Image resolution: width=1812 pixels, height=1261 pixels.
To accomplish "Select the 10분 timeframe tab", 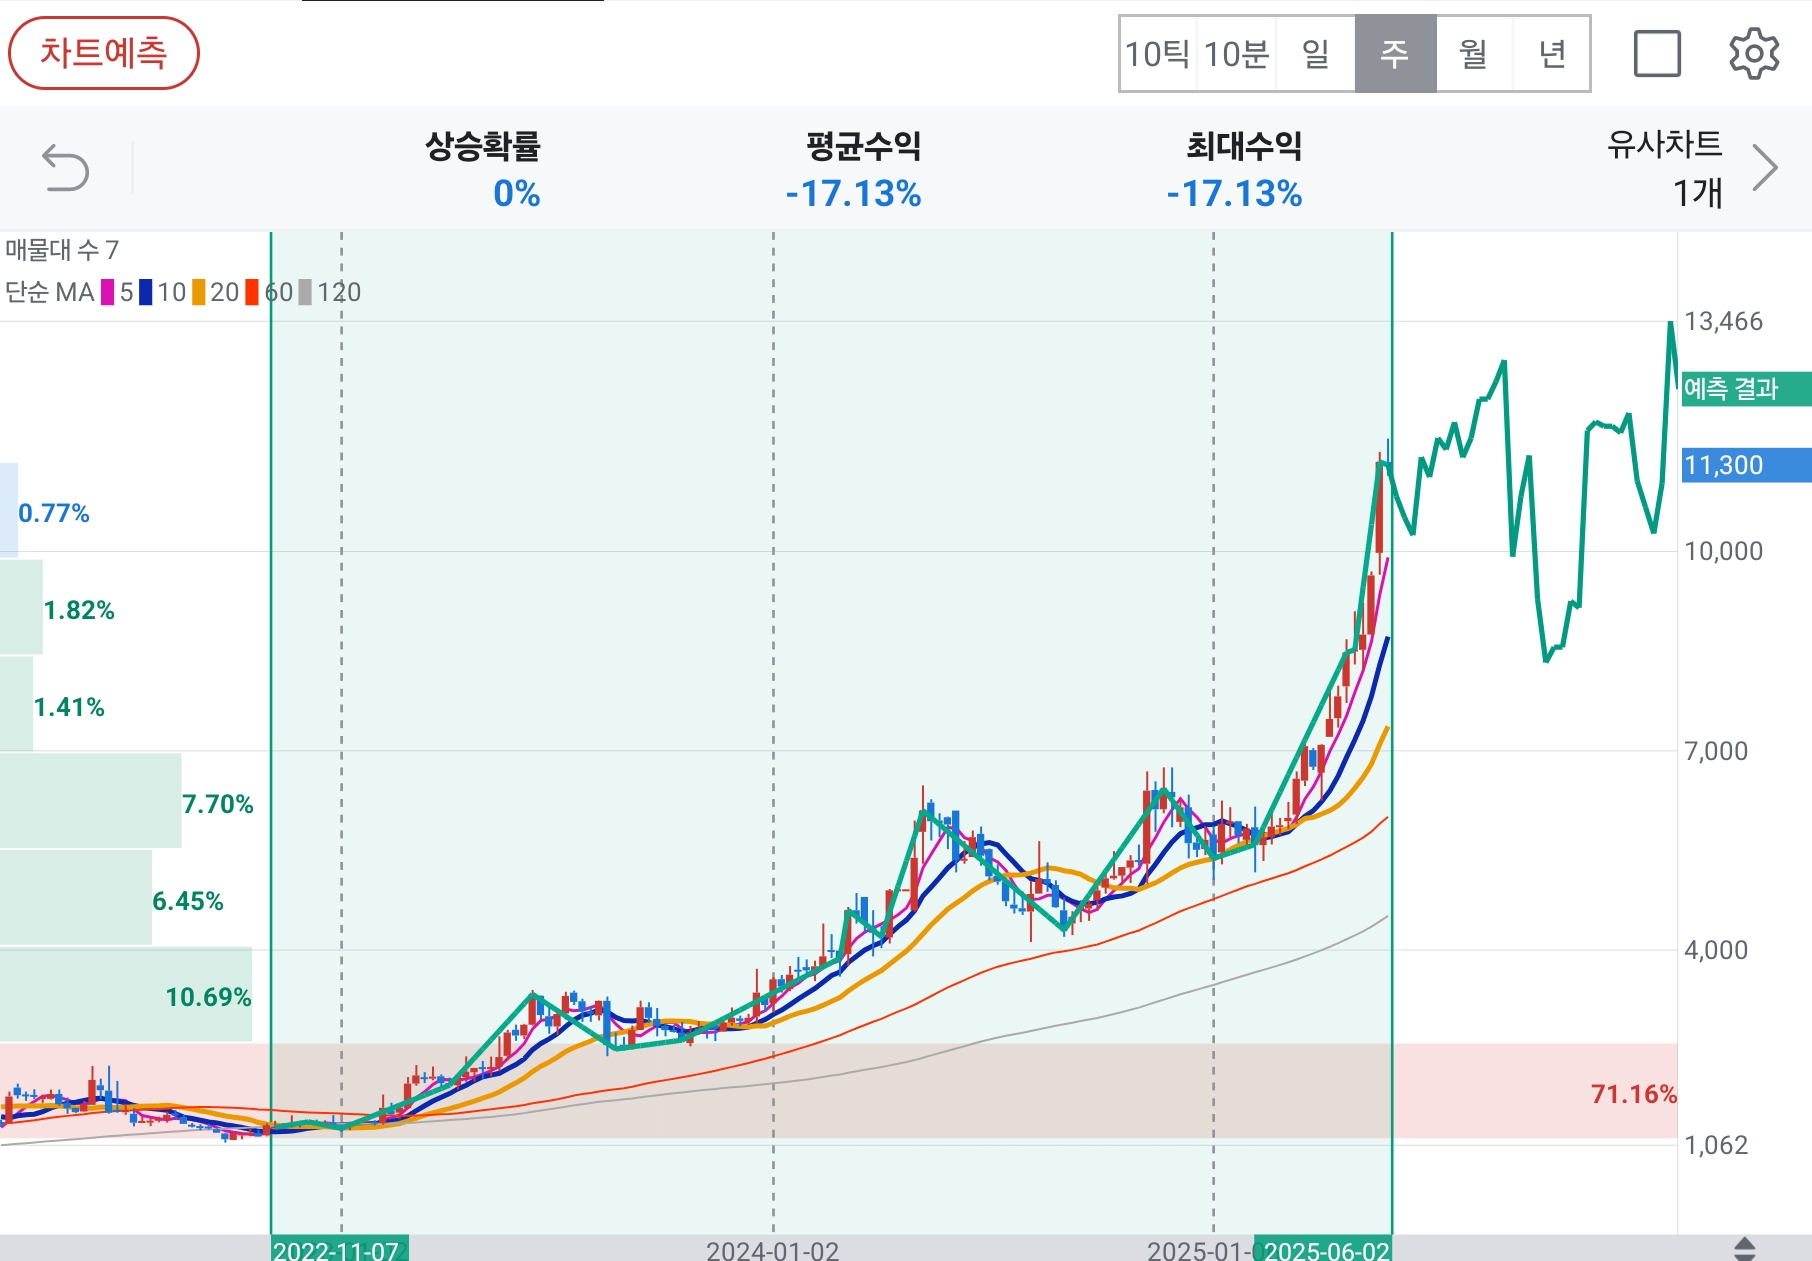I will point(1236,54).
